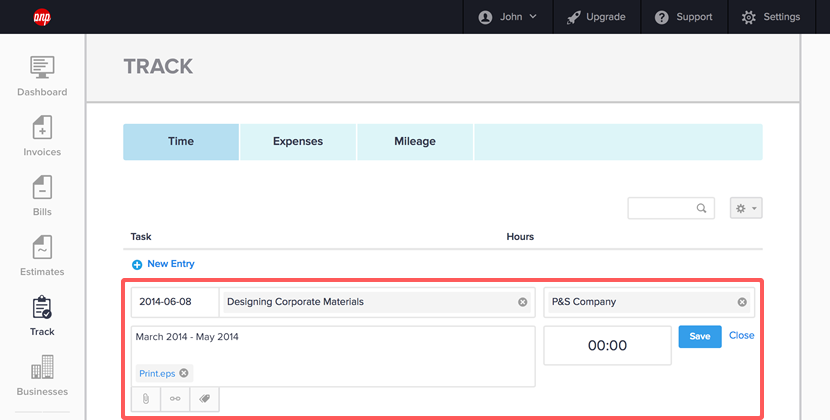Select the Track sidebar icon
The width and height of the screenshot is (830, 420).
[x=42, y=307]
